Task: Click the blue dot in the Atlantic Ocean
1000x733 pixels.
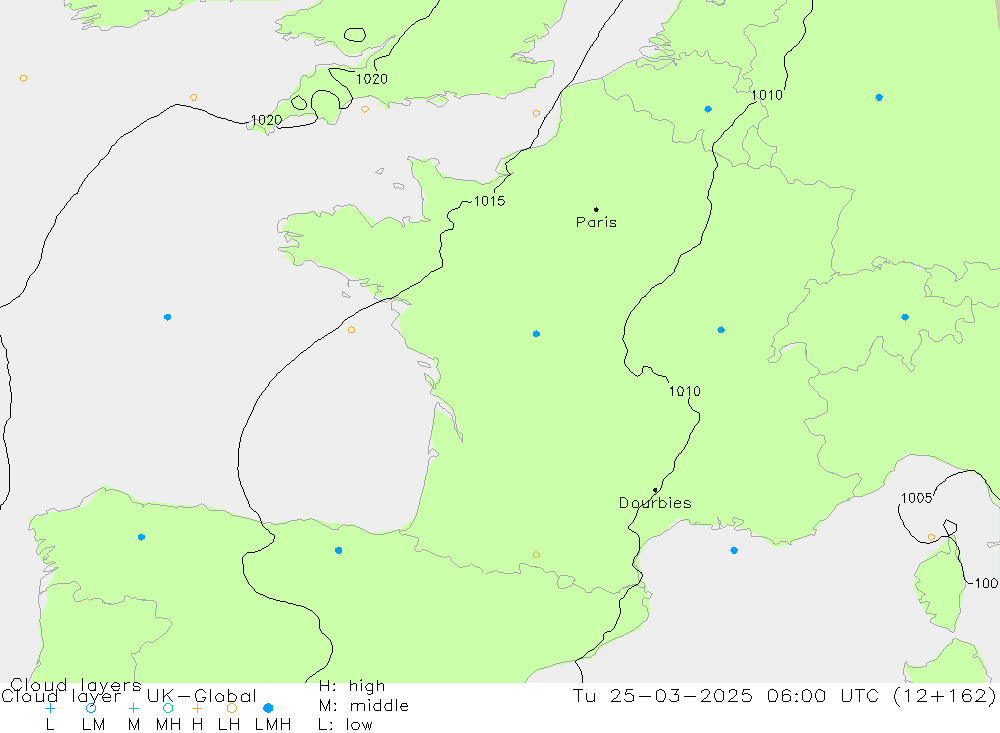Action: pyautogui.click(x=167, y=317)
